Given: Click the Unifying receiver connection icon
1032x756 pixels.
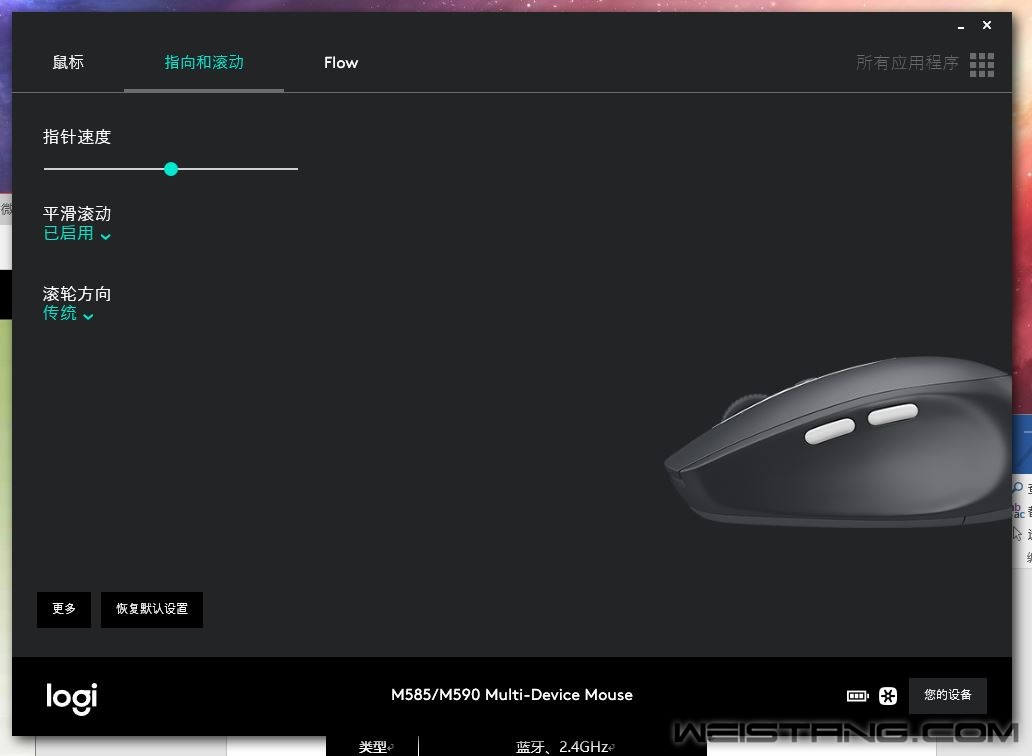Looking at the screenshot, I should click(888, 695).
